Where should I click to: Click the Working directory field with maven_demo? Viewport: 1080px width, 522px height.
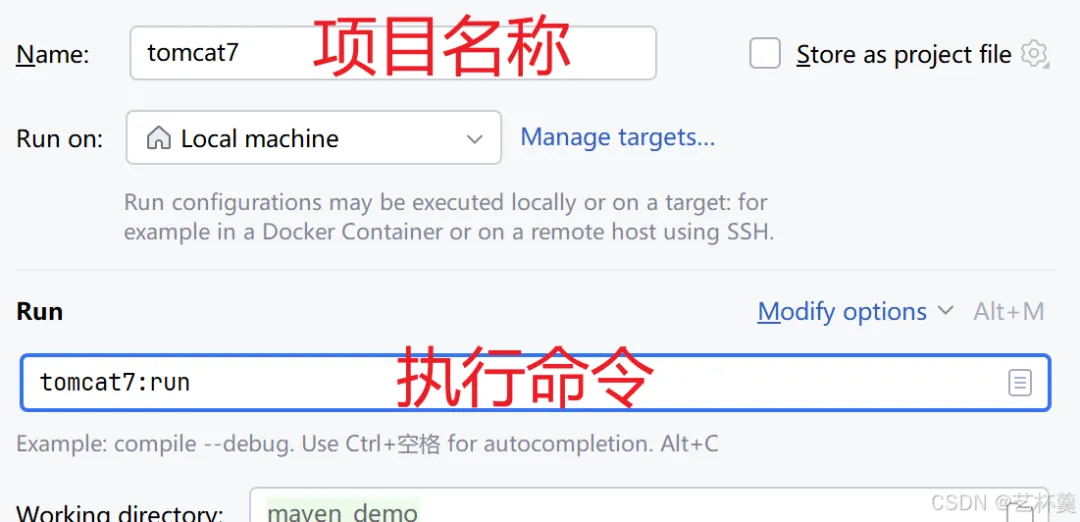point(649,505)
